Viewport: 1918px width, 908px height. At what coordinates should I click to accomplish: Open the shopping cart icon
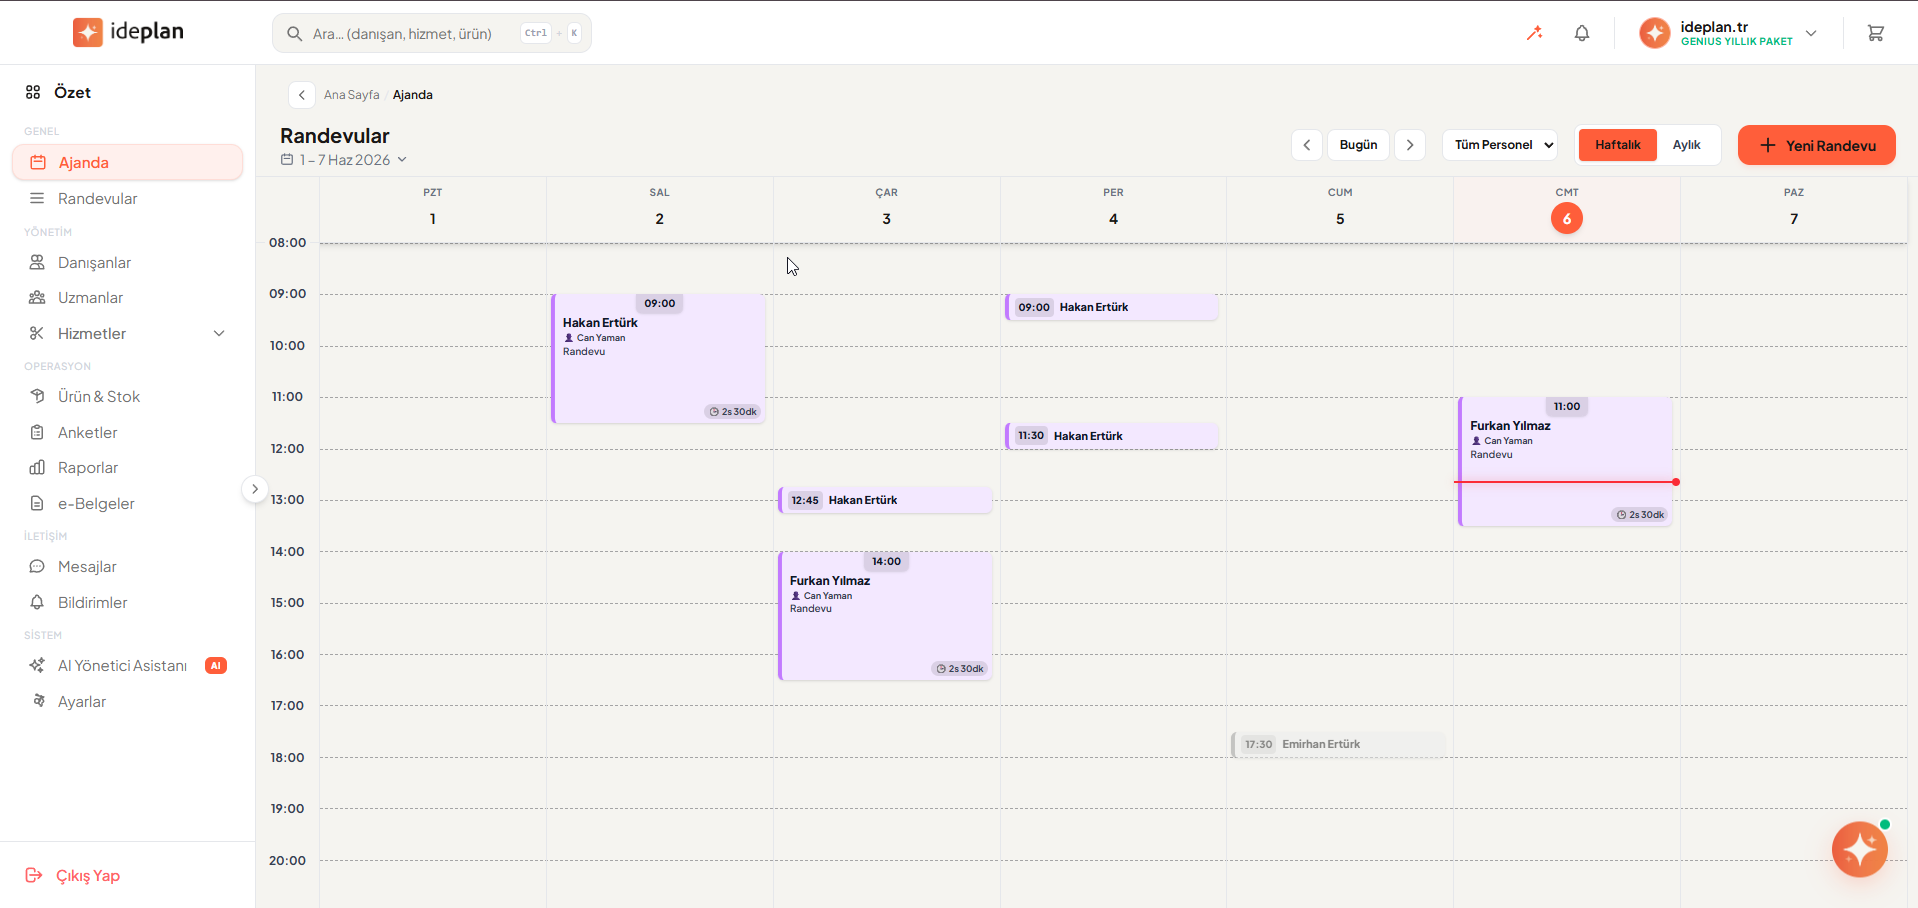[x=1875, y=33]
